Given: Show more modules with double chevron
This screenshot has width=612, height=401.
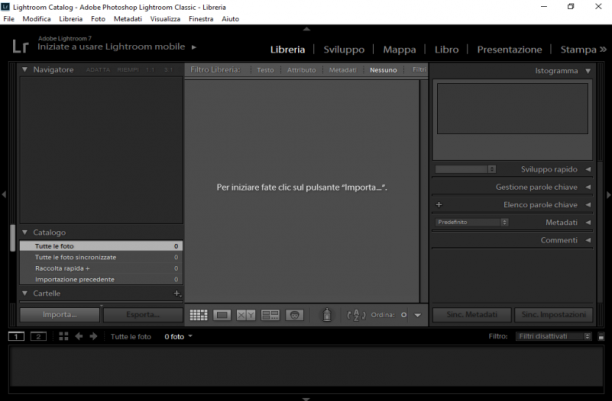Looking at the screenshot, I should (x=603, y=49).
